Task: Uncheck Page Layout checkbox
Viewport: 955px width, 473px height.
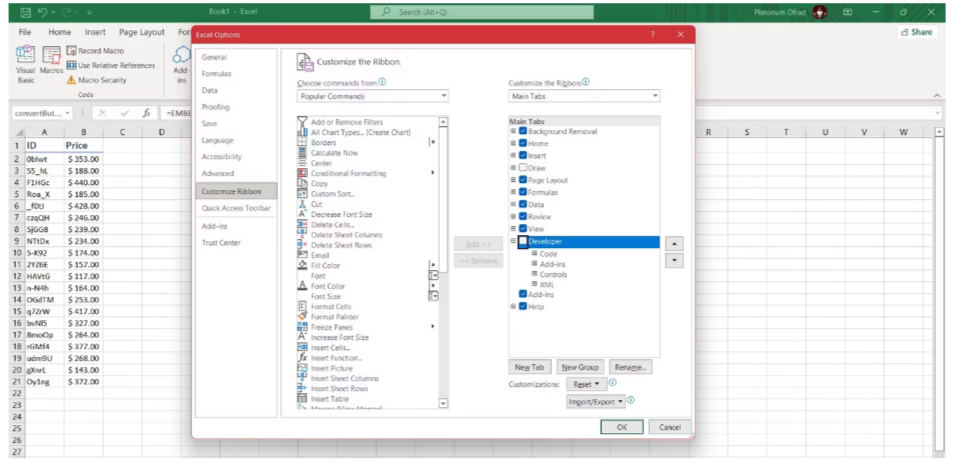Action: point(523,180)
